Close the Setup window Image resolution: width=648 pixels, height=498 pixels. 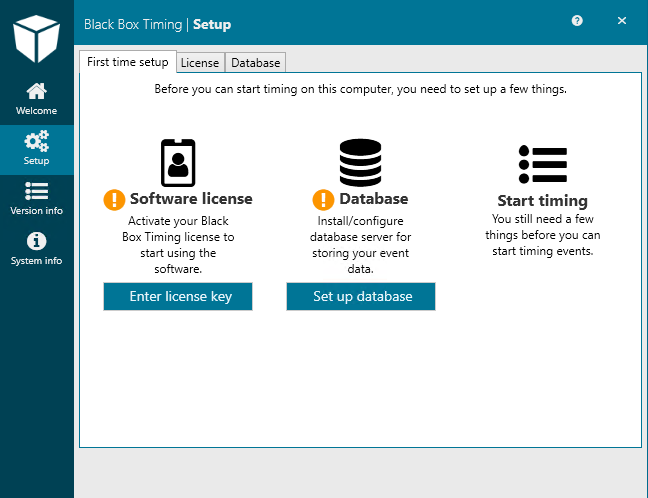pos(622,21)
